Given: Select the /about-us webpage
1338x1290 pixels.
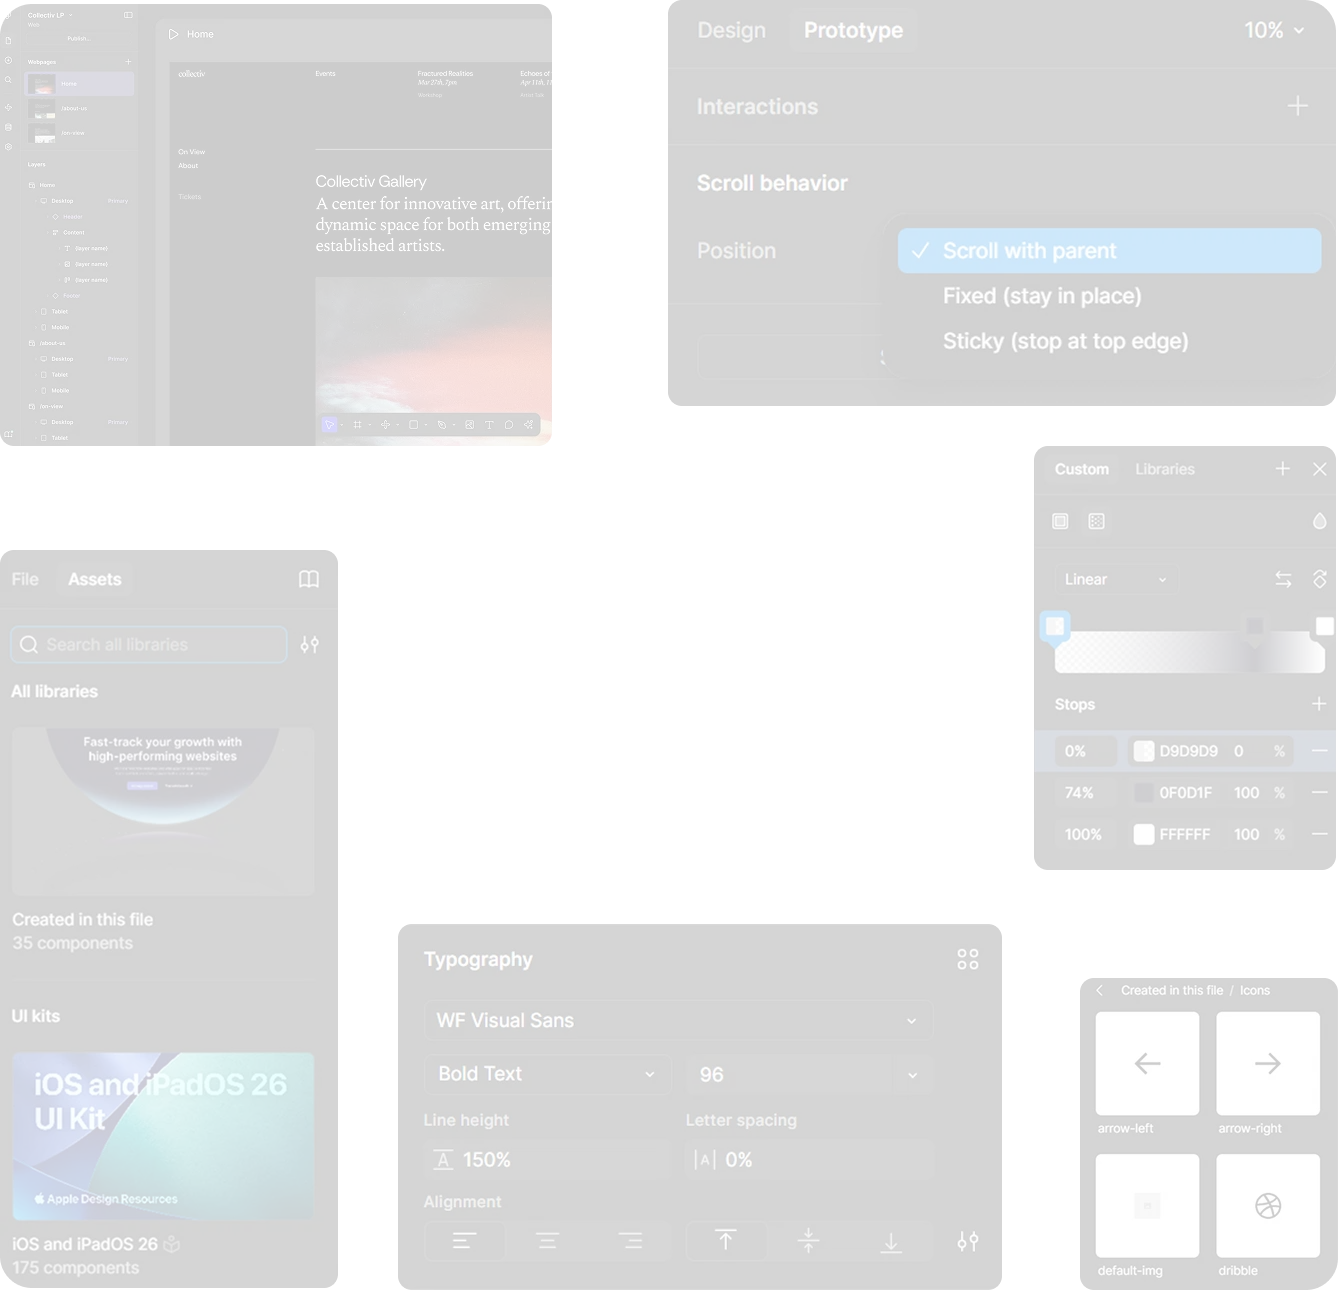Looking at the screenshot, I should pos(80,108).
